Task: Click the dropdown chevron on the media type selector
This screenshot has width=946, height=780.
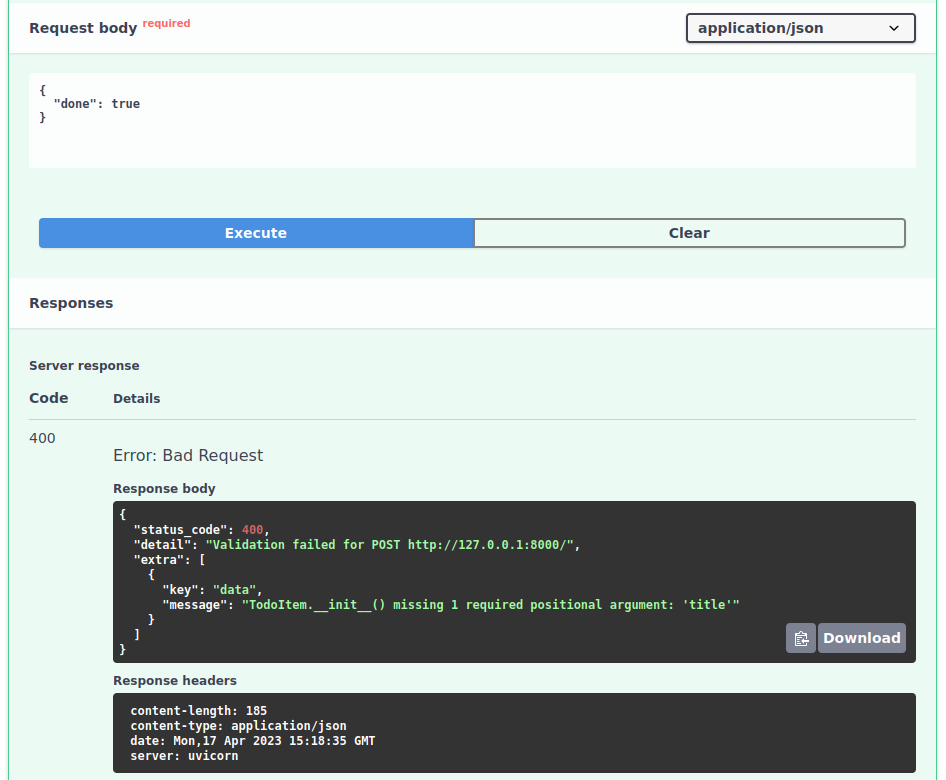Action: pos(894,28)
